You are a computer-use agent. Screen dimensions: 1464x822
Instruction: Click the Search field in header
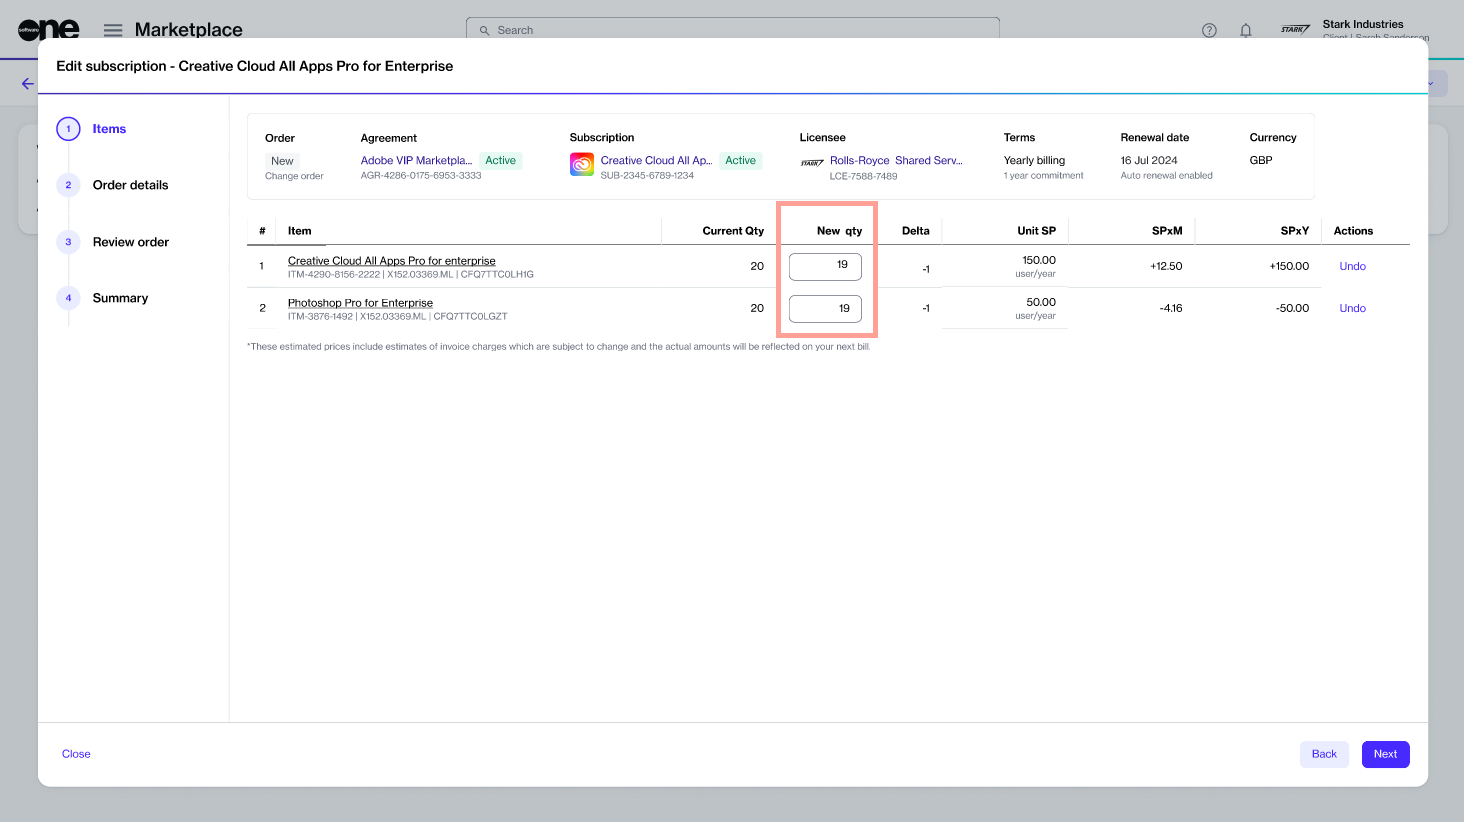tap(732, 30)
